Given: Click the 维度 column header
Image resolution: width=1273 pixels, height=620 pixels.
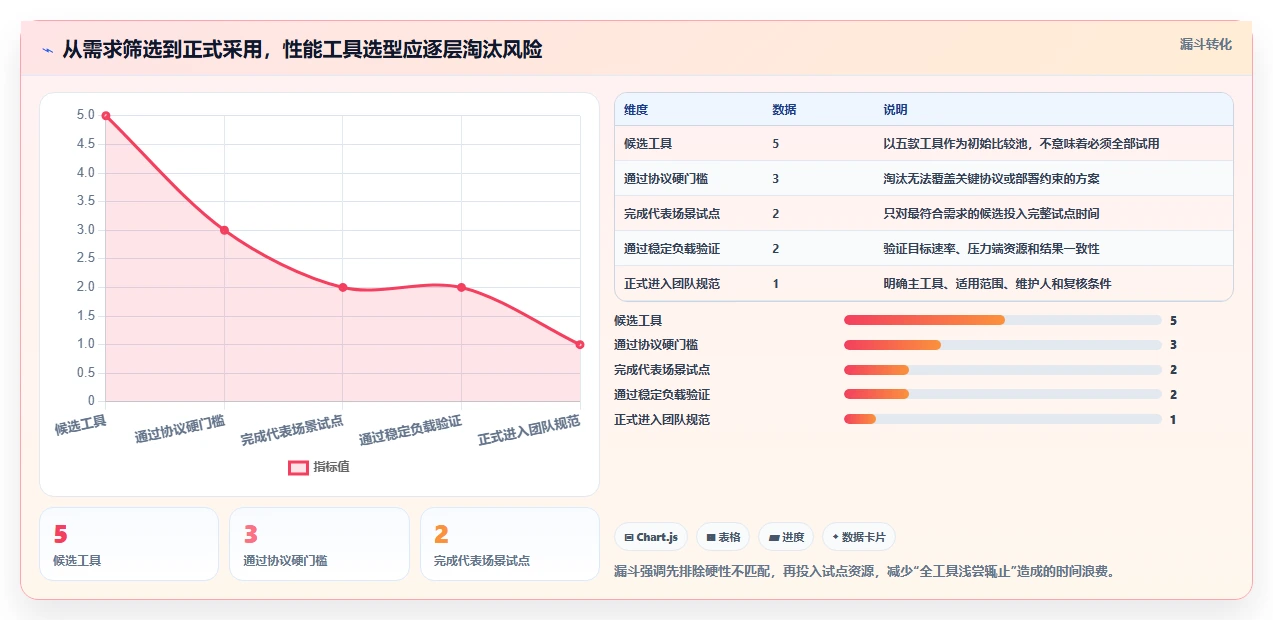Looking at the screenshot, I should (636, 109).
